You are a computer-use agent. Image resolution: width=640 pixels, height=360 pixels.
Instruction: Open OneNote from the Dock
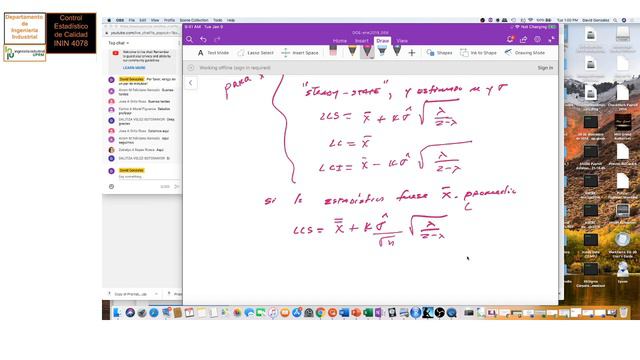click(x=379, y=313)
